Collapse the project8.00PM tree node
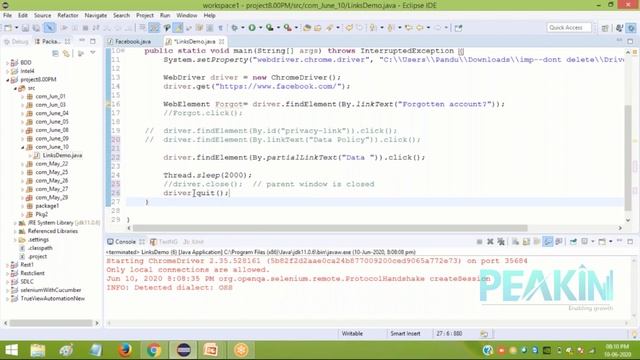The height and width of the screenshot is (360, 640). pyautogui.click(x=7, y=80)
